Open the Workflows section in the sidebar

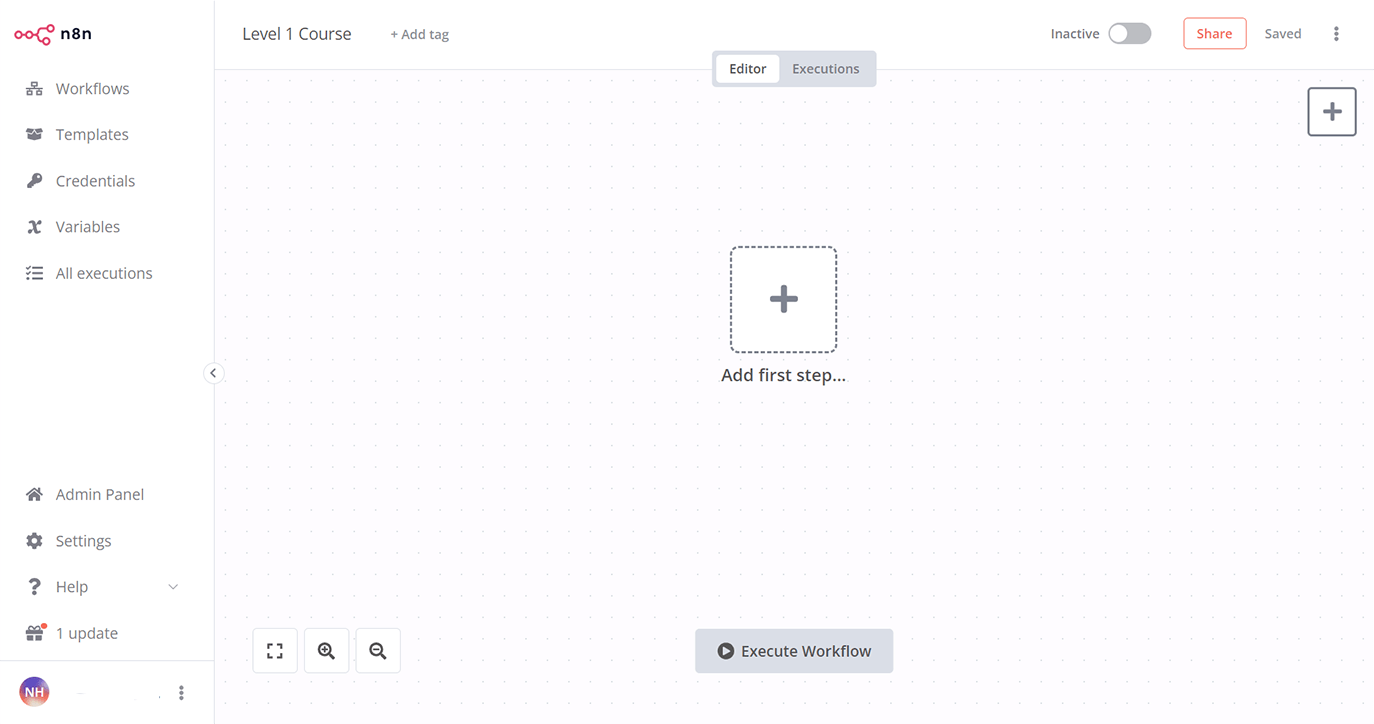[x=92, y=88]
